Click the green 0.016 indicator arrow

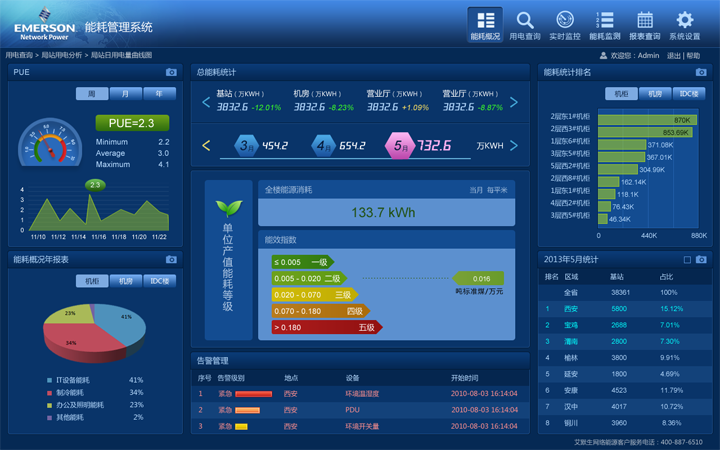point(478,278)
